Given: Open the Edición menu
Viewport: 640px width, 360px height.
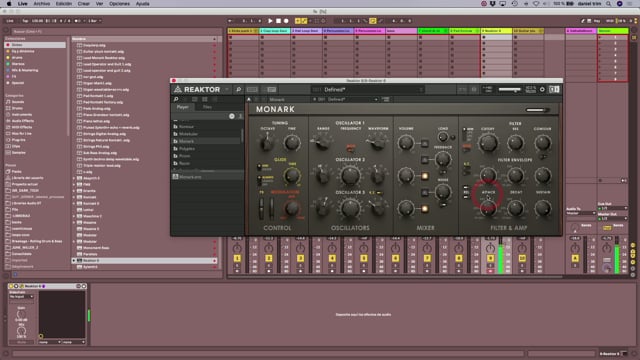Looking at the screenshot, I should 64,4.
